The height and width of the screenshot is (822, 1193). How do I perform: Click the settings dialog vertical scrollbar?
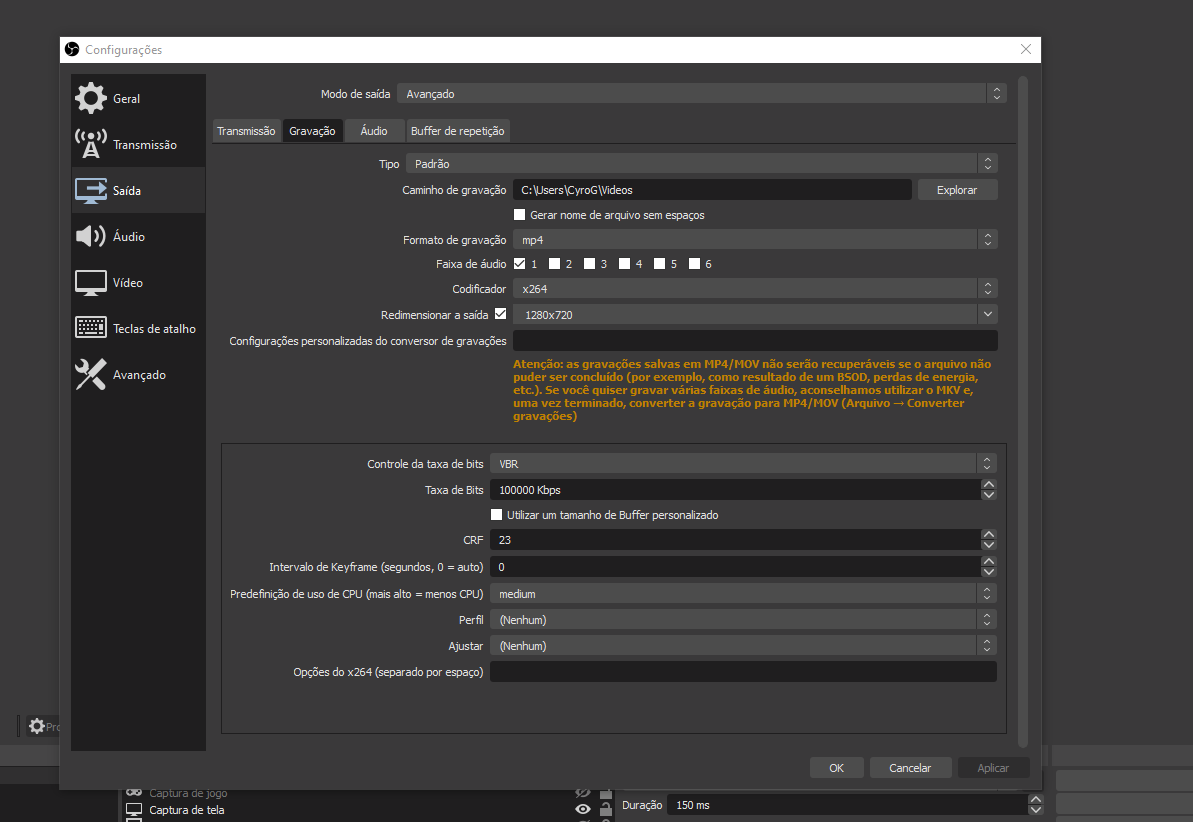tap(1023, 411)
